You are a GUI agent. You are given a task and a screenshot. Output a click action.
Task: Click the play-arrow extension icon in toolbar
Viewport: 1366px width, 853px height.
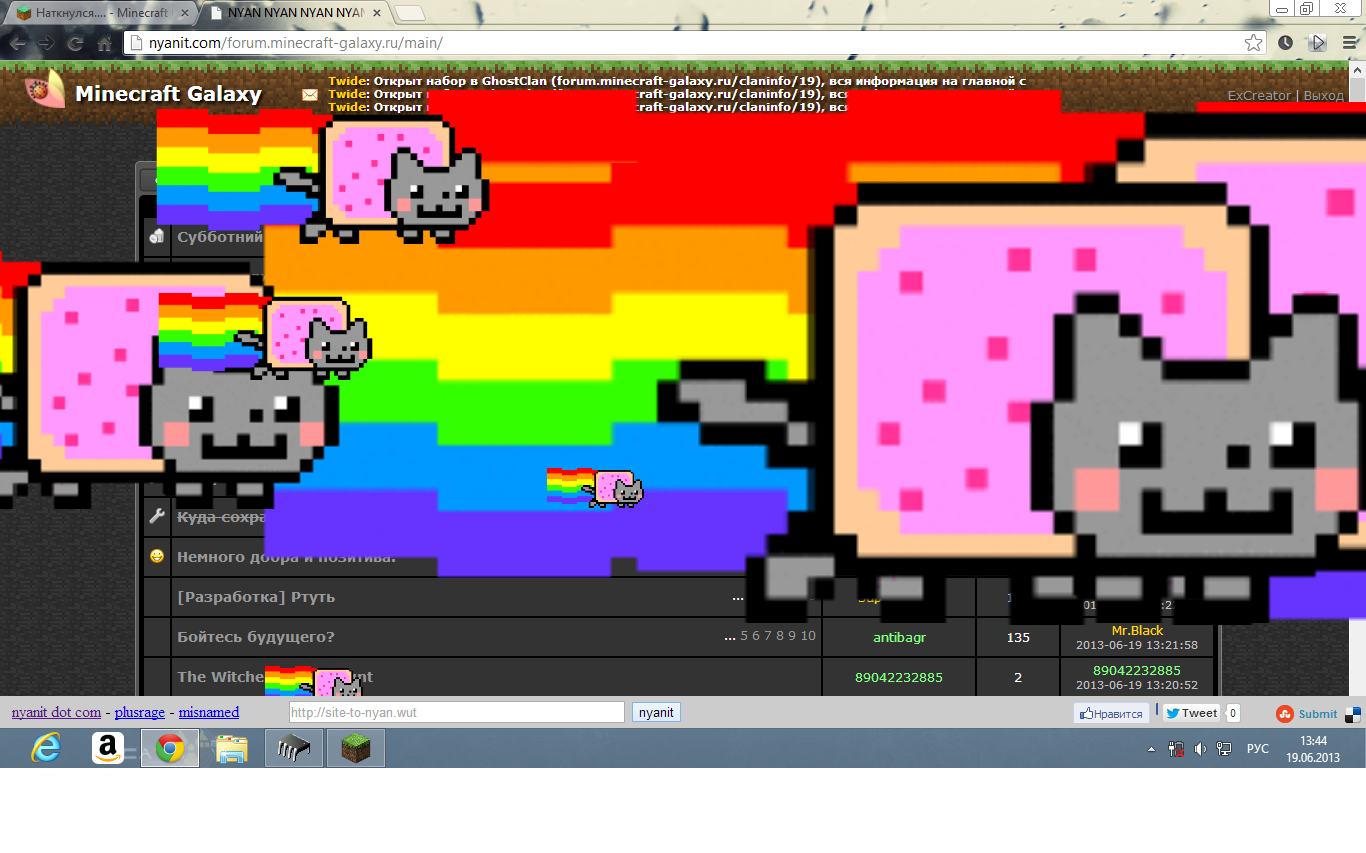[x=1318, y=43]
